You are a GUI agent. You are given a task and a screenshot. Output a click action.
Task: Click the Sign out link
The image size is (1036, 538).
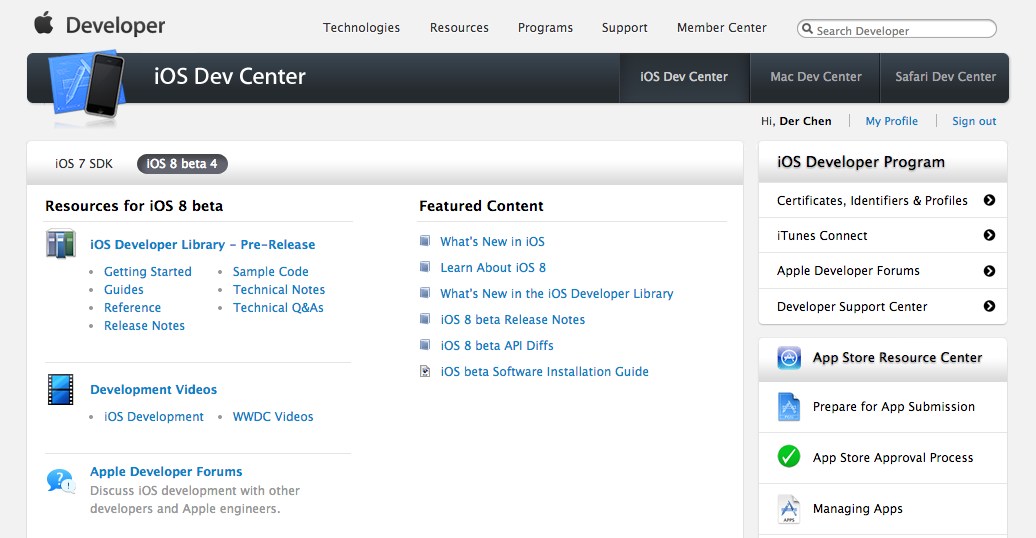pyautogui.click(x=973, y=121)
